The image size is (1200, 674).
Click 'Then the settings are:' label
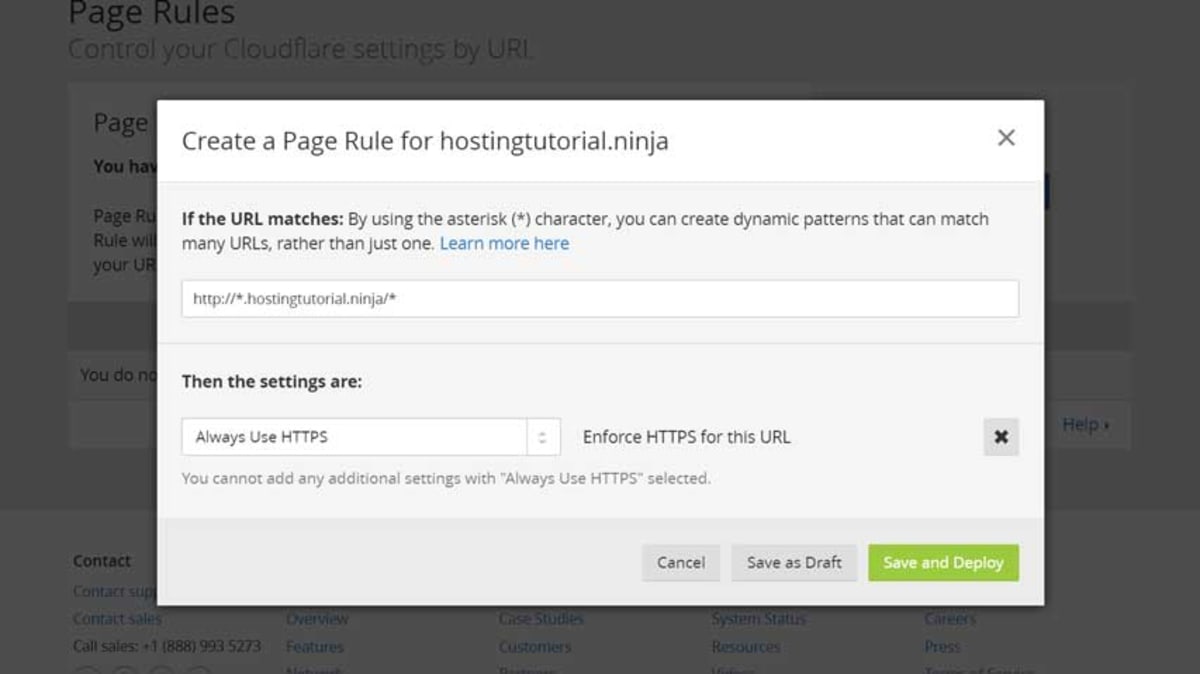tap(272, 382)
